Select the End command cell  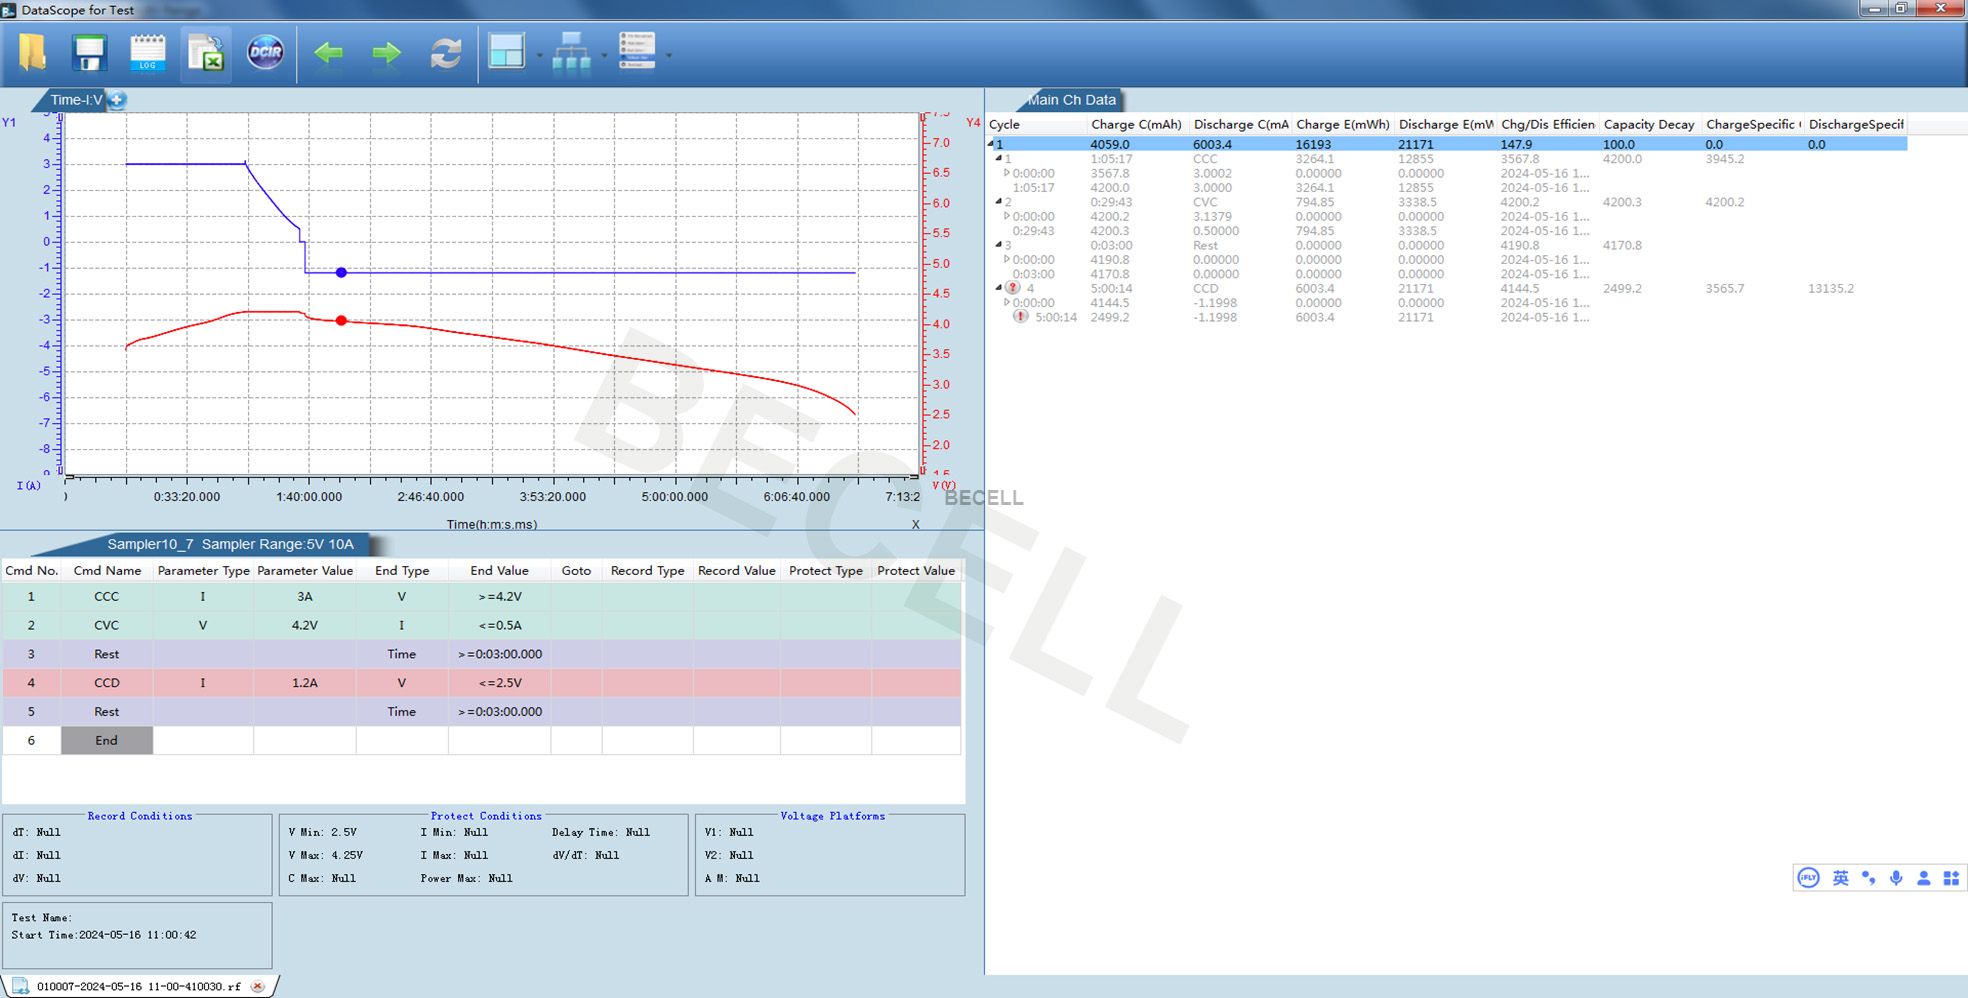[107, 740]
